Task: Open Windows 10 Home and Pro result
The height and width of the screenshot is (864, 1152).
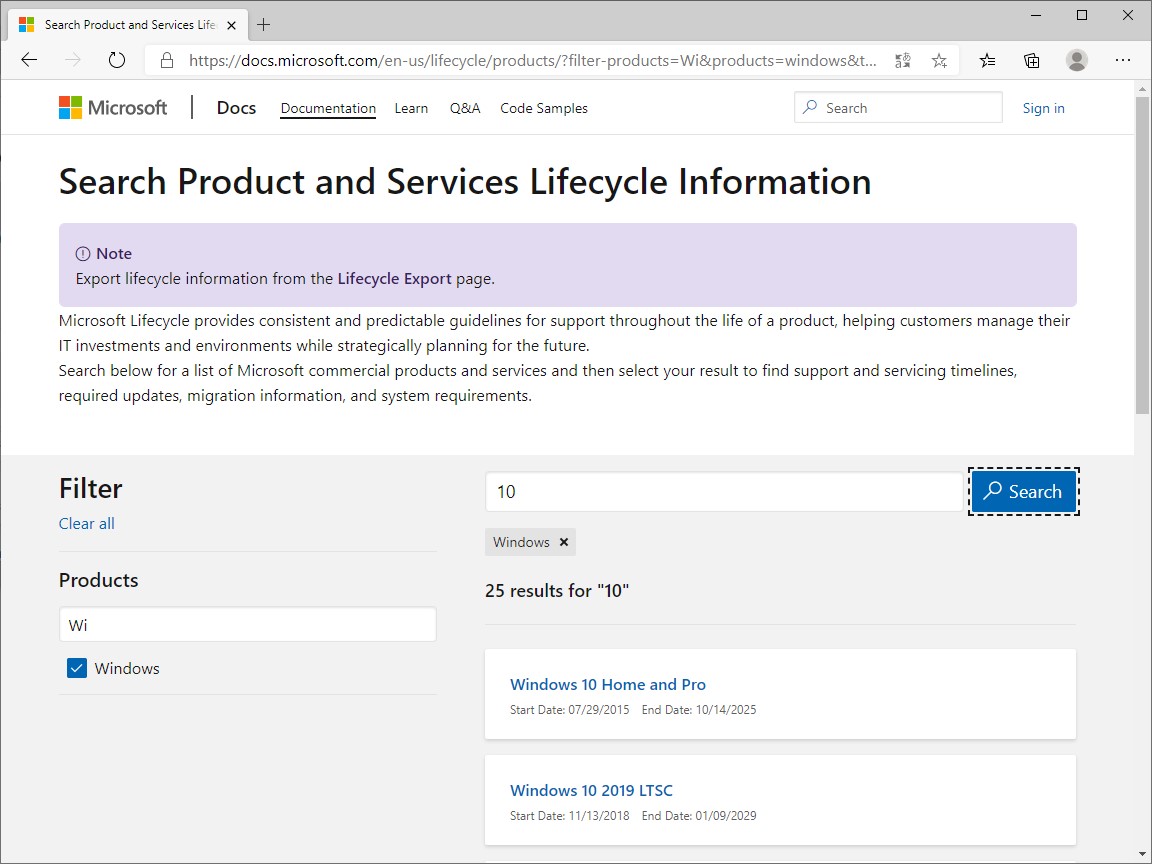Action: point(608,684)
